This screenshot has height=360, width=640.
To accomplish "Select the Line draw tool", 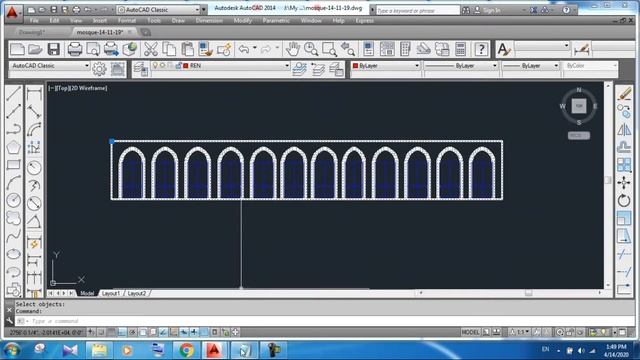I will tap(13, 93).
